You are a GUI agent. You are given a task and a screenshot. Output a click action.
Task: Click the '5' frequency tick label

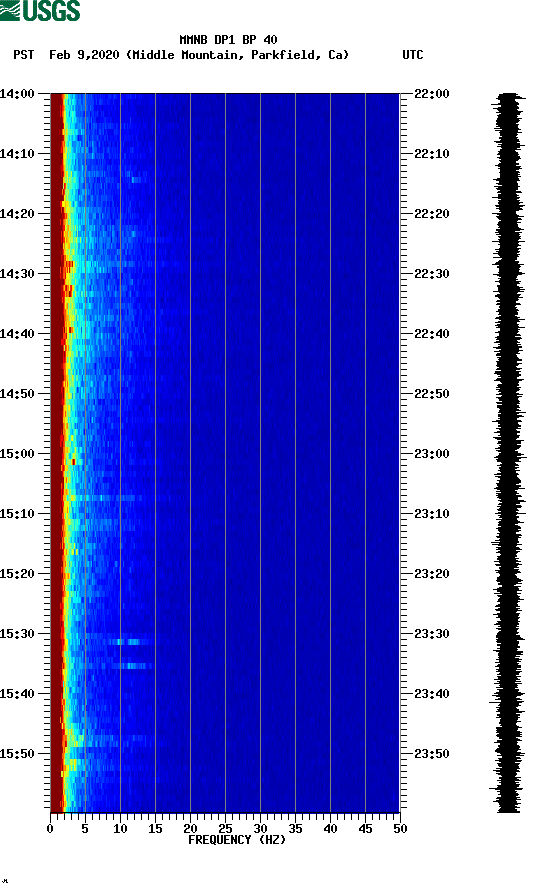pos(85,829)
